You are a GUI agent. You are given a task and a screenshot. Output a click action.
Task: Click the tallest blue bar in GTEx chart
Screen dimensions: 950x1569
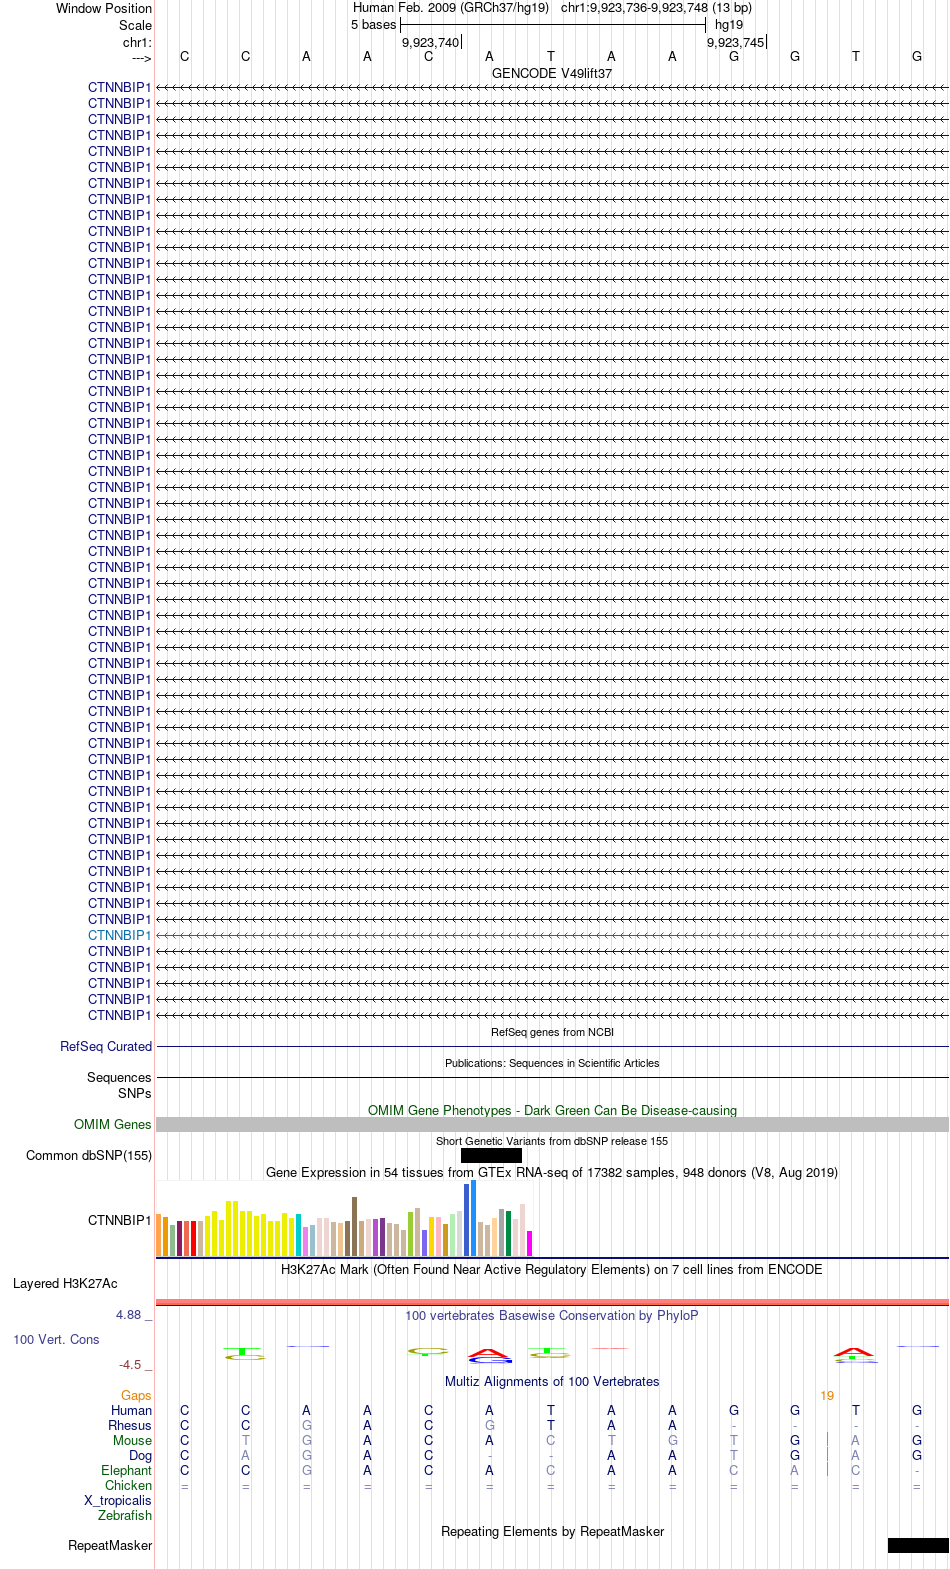tap(474, 1218)
